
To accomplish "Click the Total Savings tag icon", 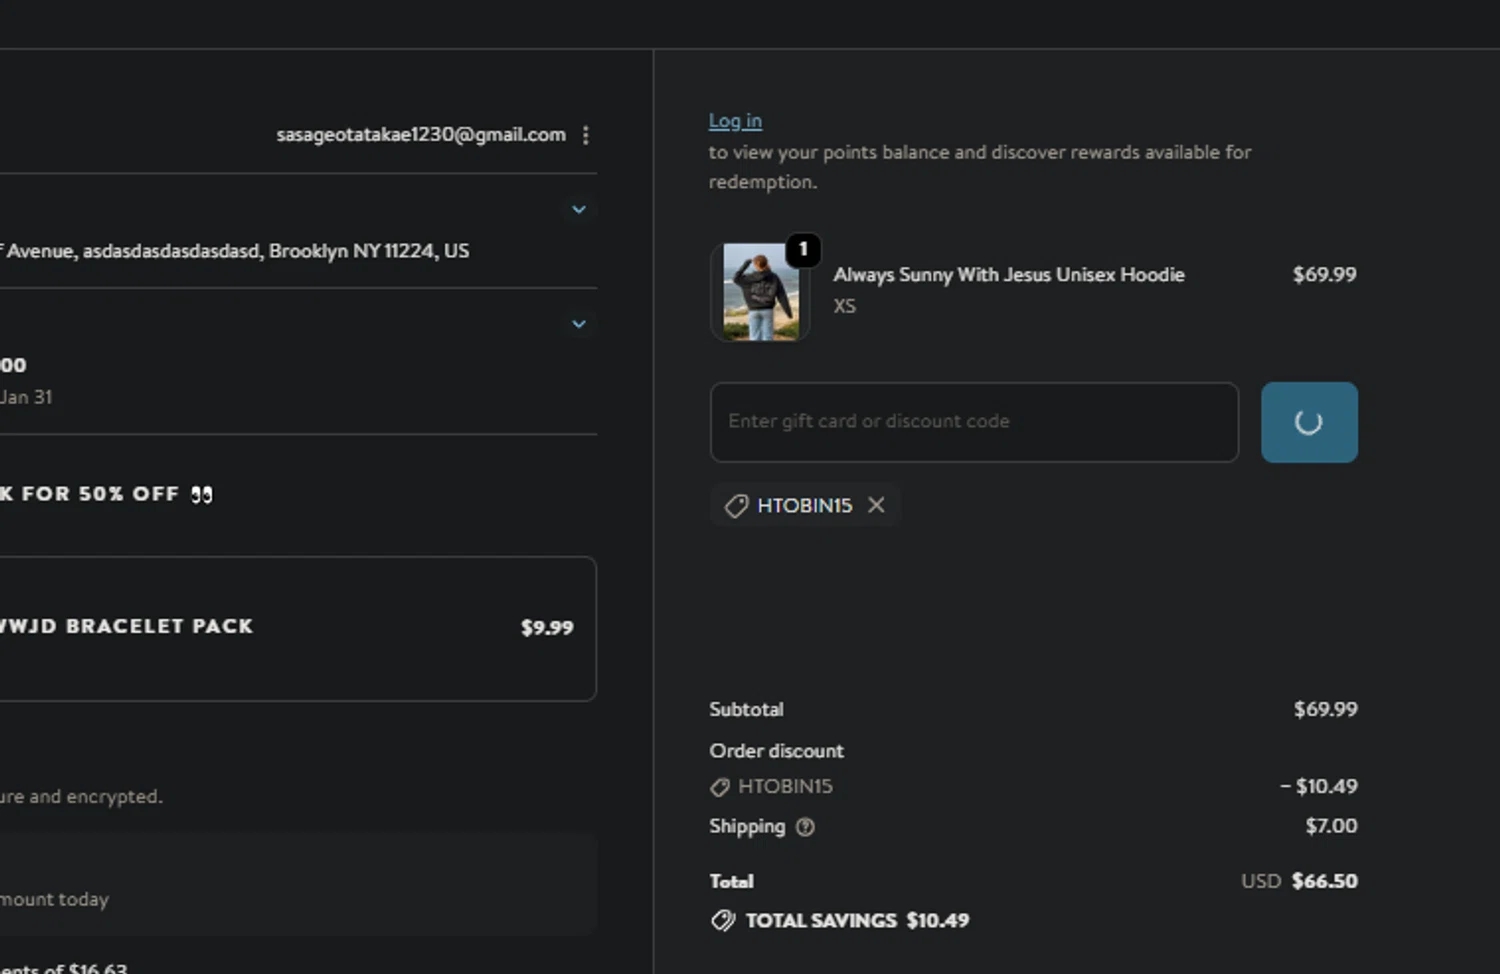I will [x=722, y=921].
